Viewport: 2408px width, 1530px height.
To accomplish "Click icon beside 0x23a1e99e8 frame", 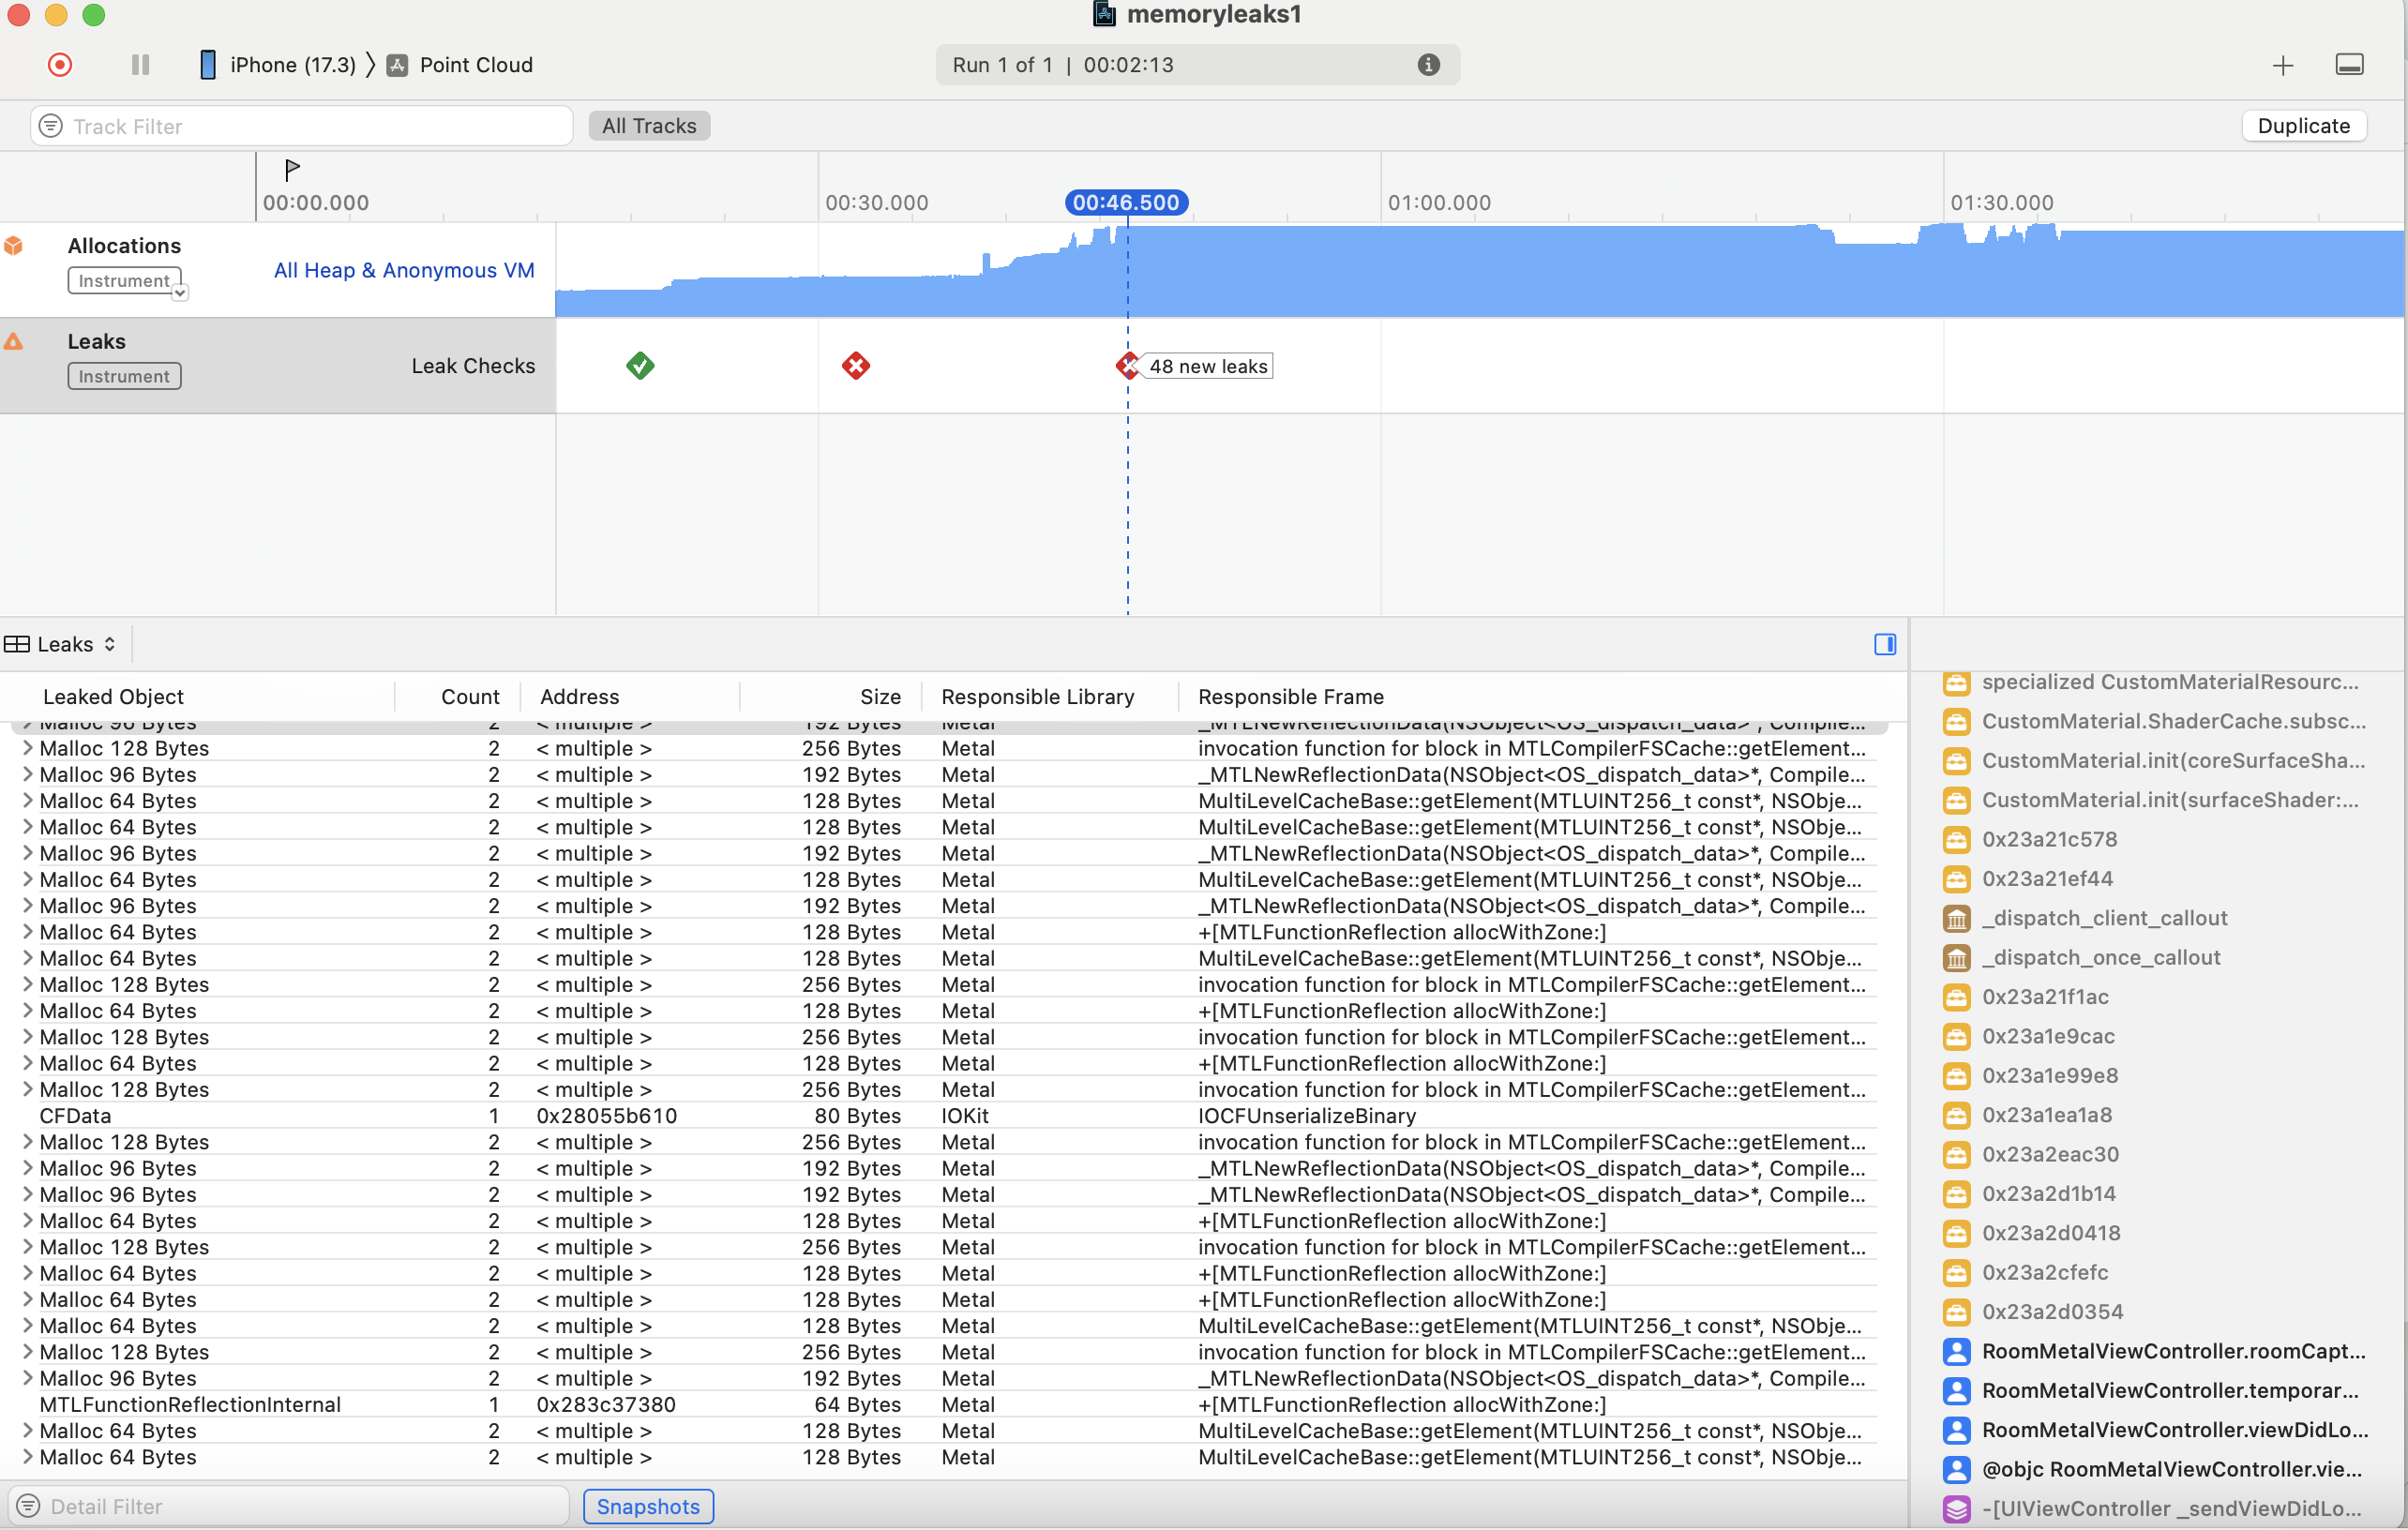I will pyautogui.click(x=1956, y=1075).
